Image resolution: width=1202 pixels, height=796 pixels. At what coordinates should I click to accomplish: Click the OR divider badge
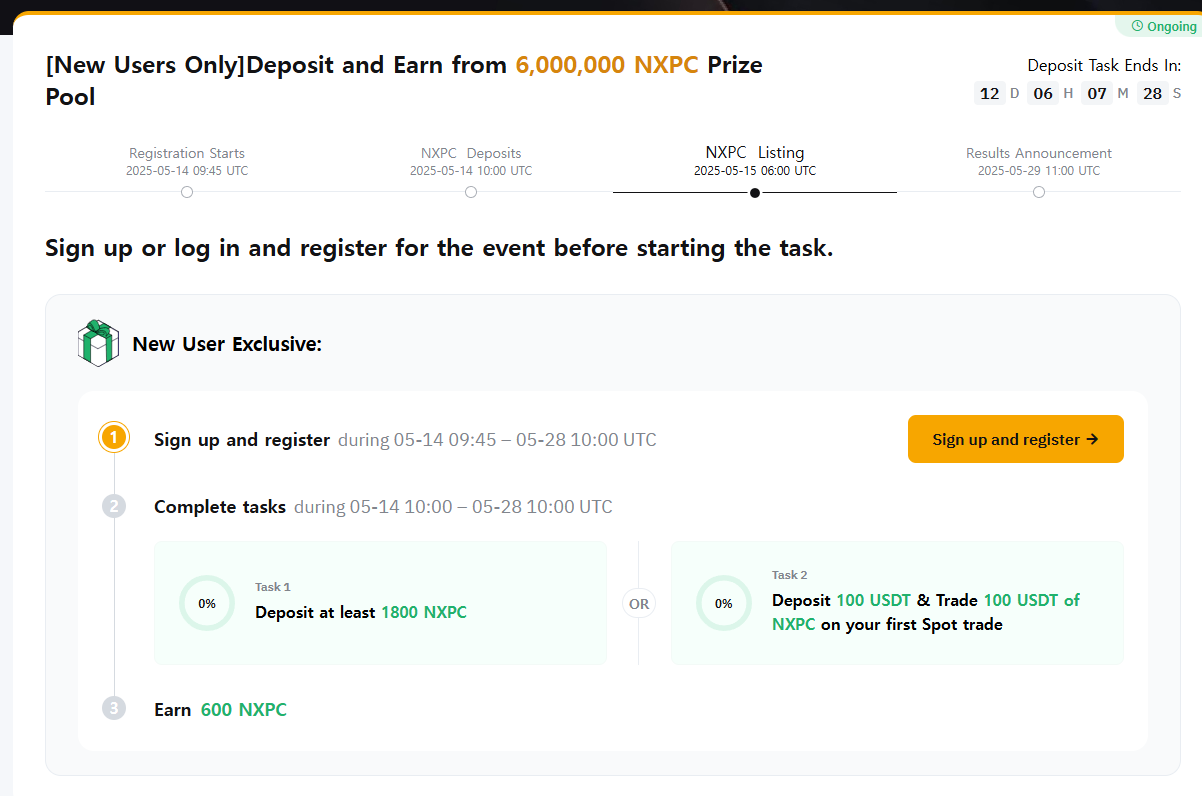639,604
